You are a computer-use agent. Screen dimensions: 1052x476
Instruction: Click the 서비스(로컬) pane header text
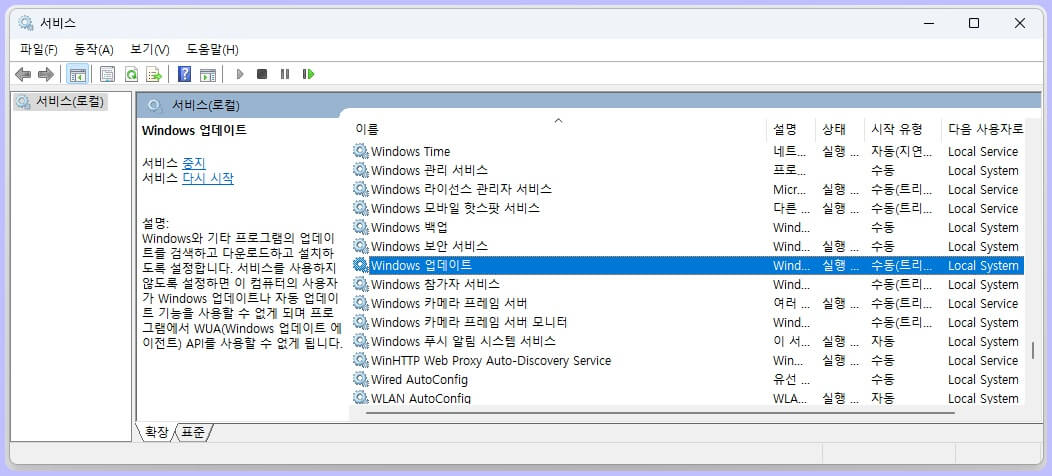pos(206,105)
